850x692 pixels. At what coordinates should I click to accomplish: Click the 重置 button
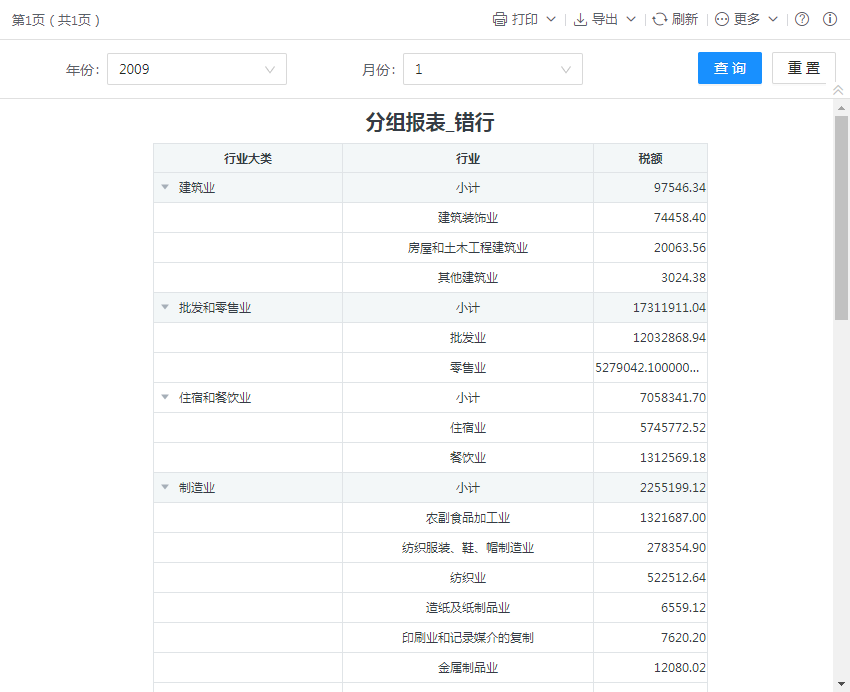click(804, 68)
